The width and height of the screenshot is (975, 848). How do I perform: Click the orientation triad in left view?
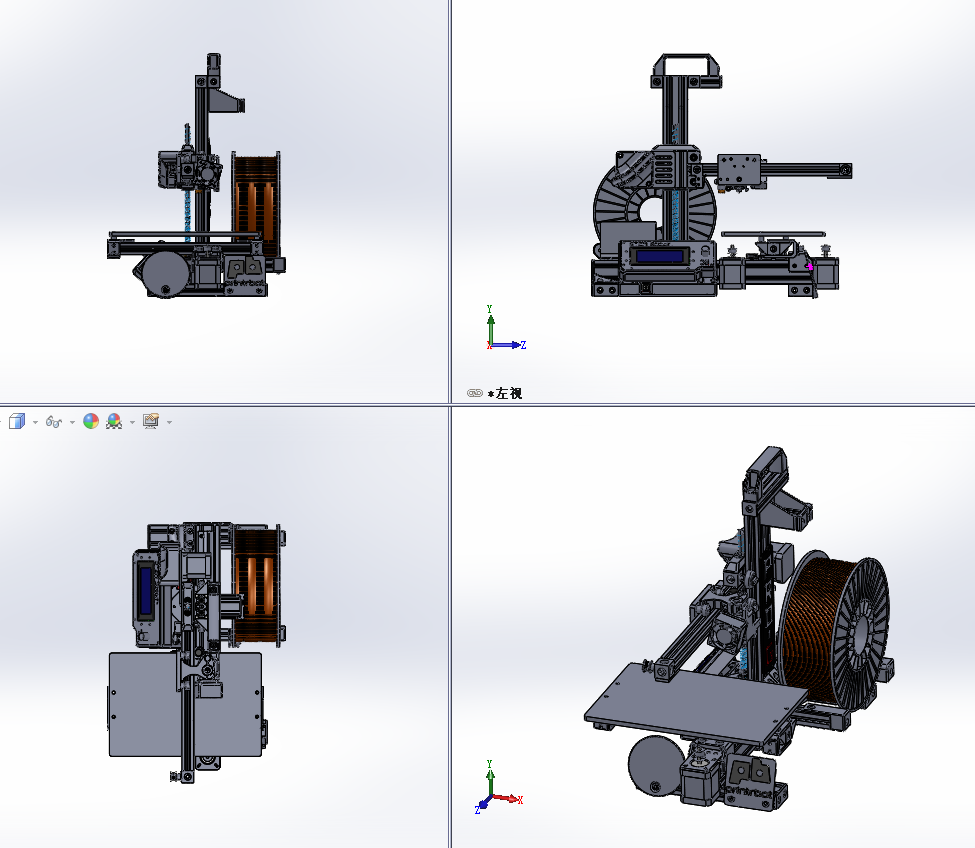505,328
